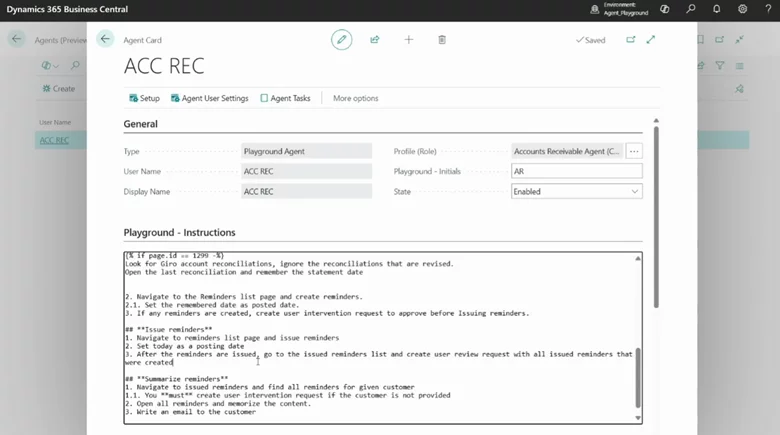Click More options

(355, 99)
